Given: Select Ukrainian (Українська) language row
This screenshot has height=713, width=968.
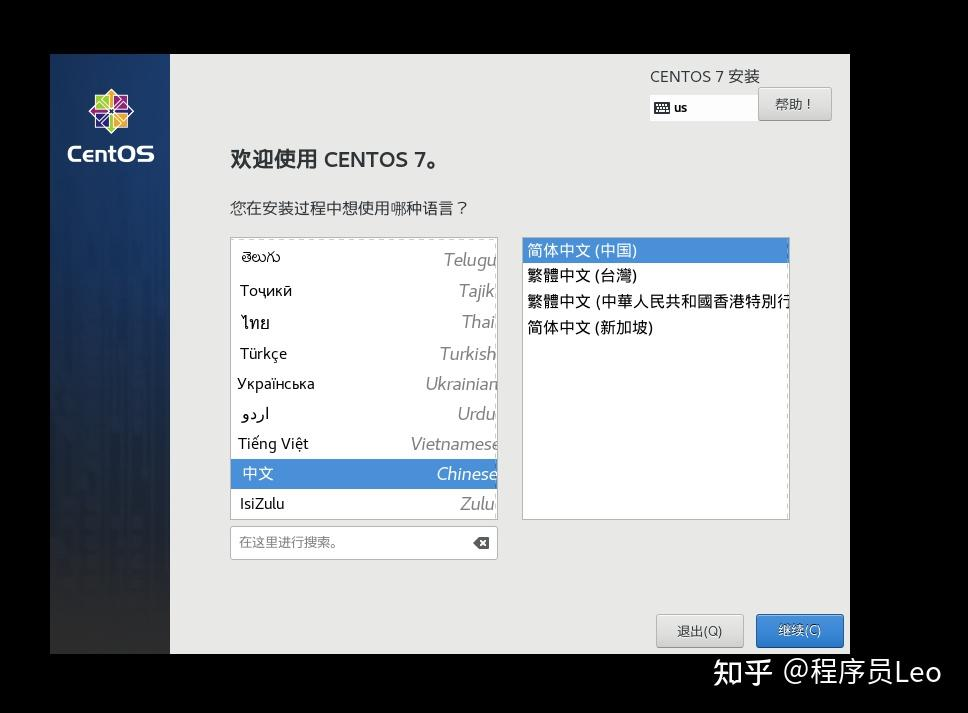Looking at the screenshot, I should (364, 384).
